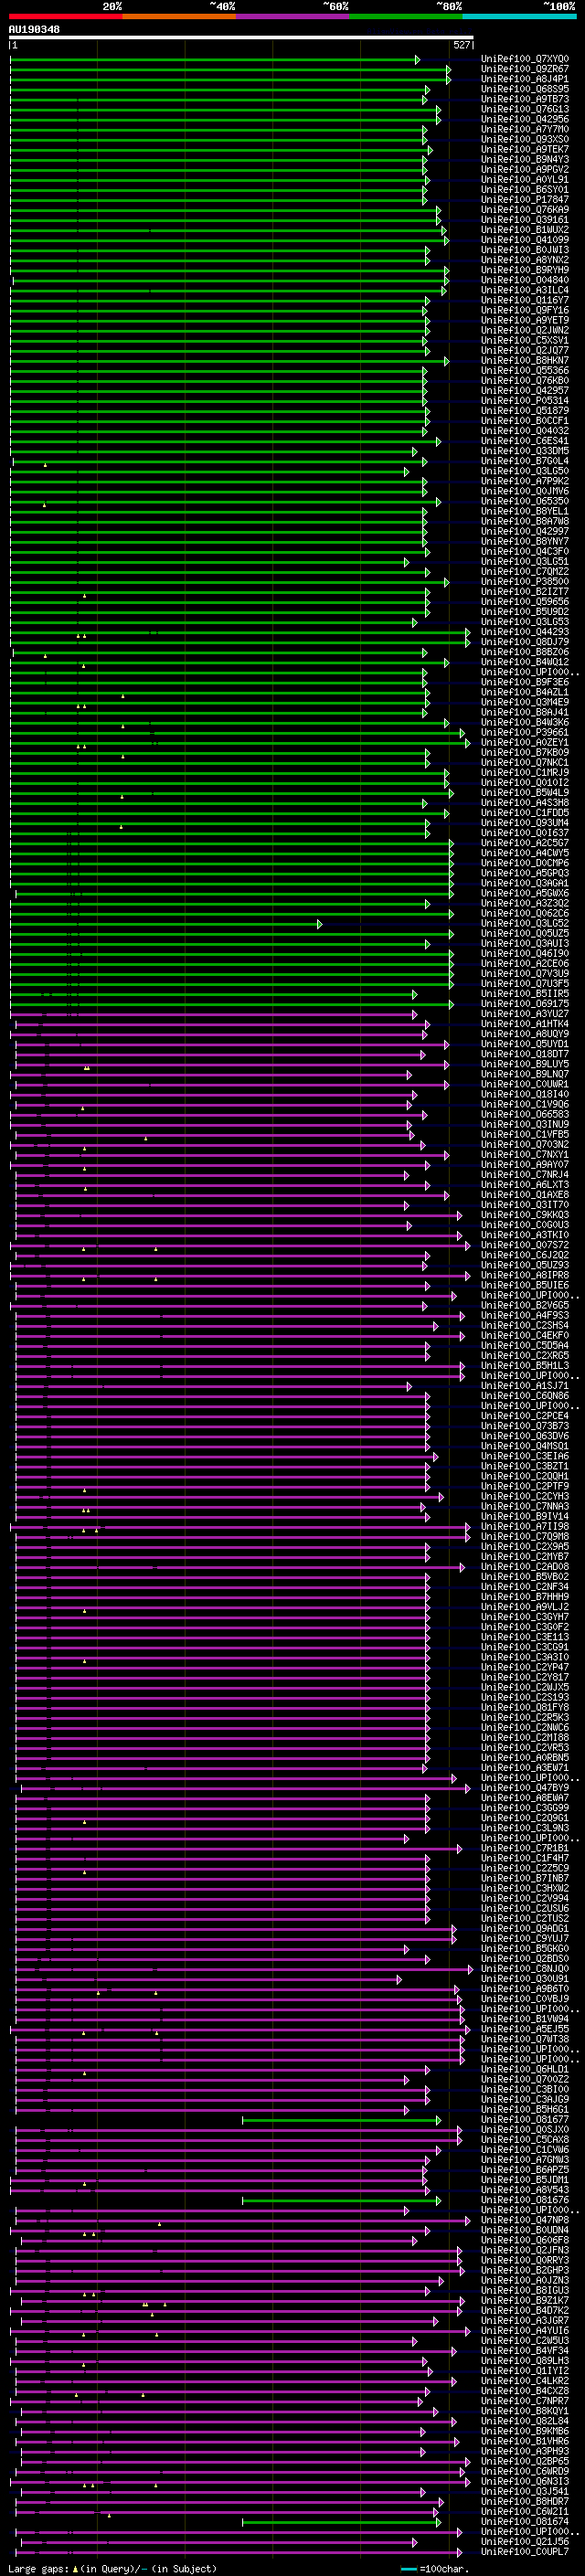Click the red 20% identity legend segment

tap(65, 17)
